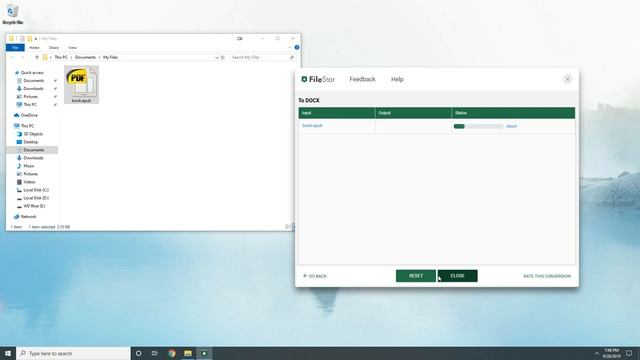
Task: Select the This PC root tree node
Action: coord(27,126)
